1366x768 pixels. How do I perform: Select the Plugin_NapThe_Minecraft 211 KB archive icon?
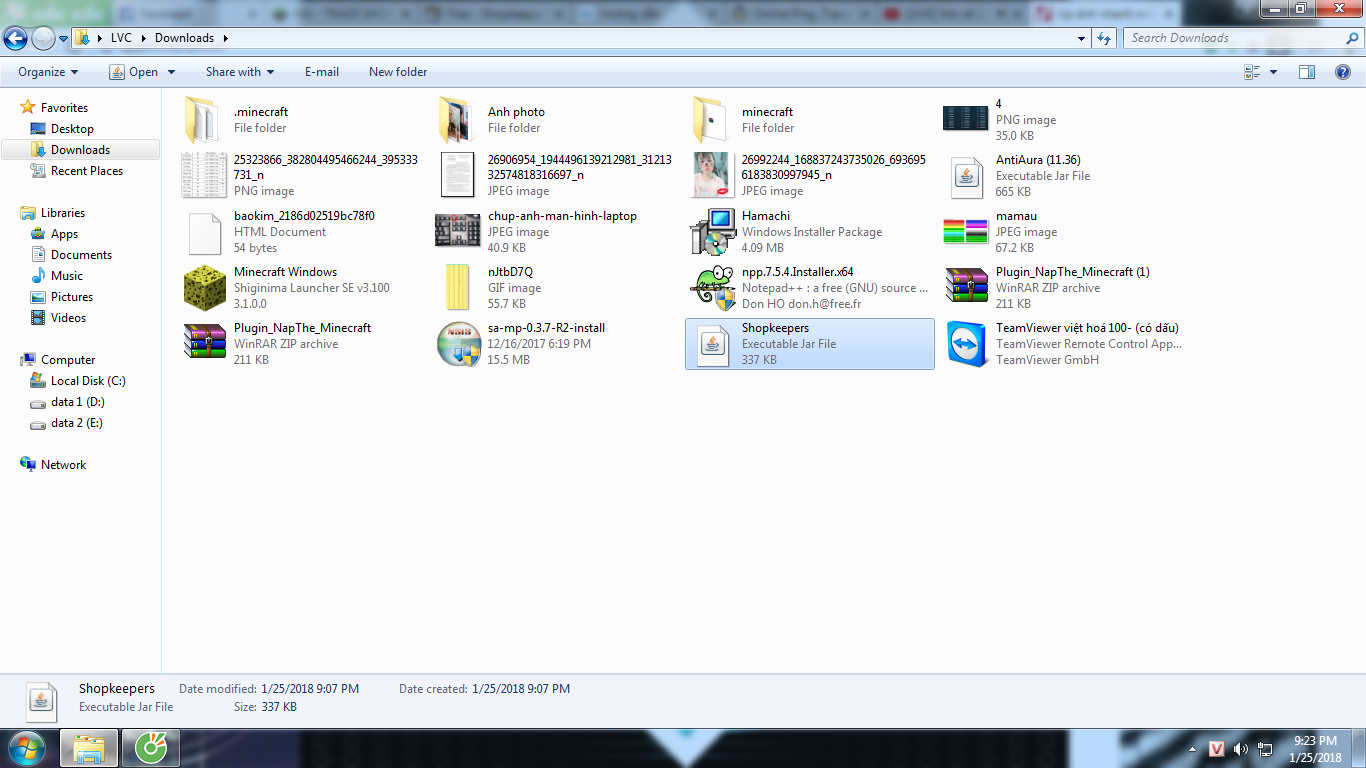click(204, 343)
